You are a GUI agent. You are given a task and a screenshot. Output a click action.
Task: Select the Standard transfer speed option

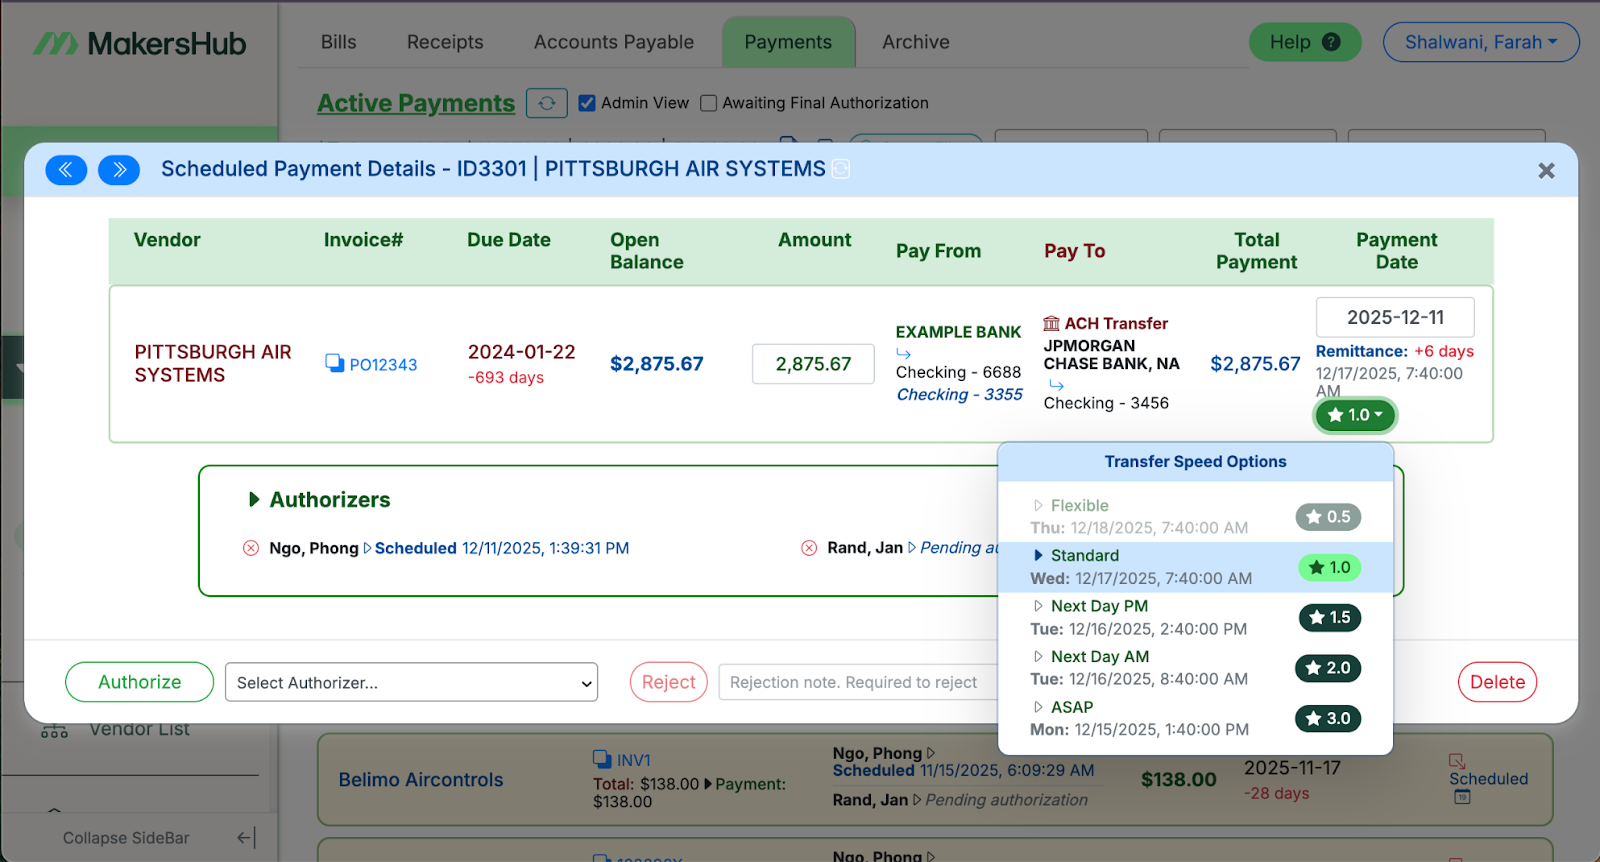coord(1195,567)
